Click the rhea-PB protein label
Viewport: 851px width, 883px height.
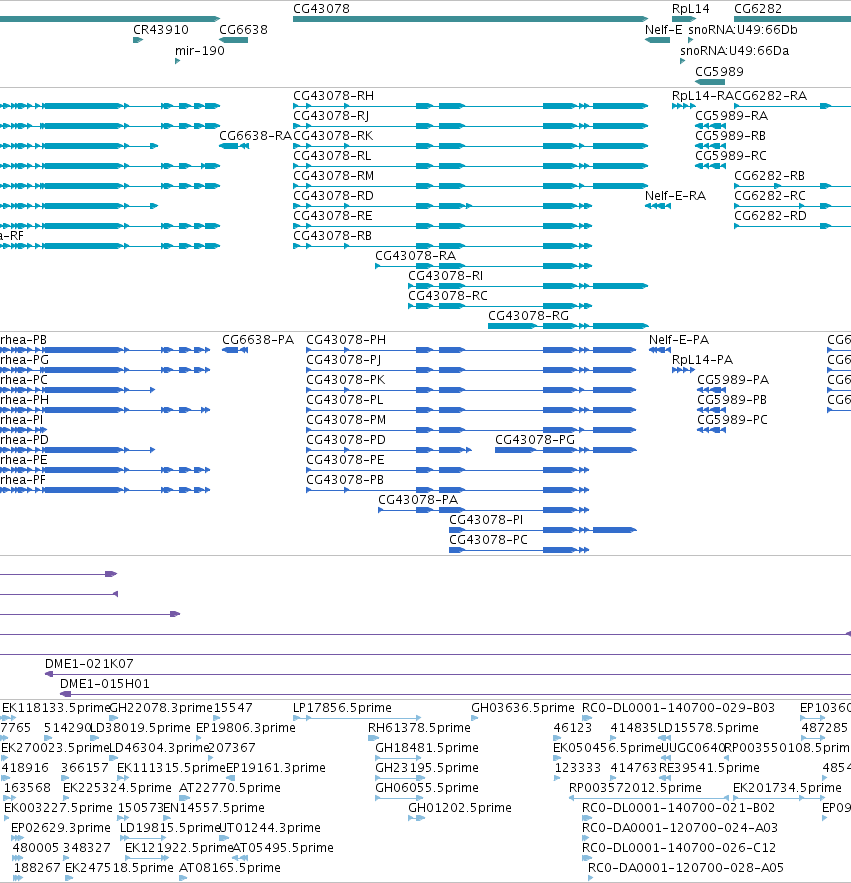coord(23,339)
